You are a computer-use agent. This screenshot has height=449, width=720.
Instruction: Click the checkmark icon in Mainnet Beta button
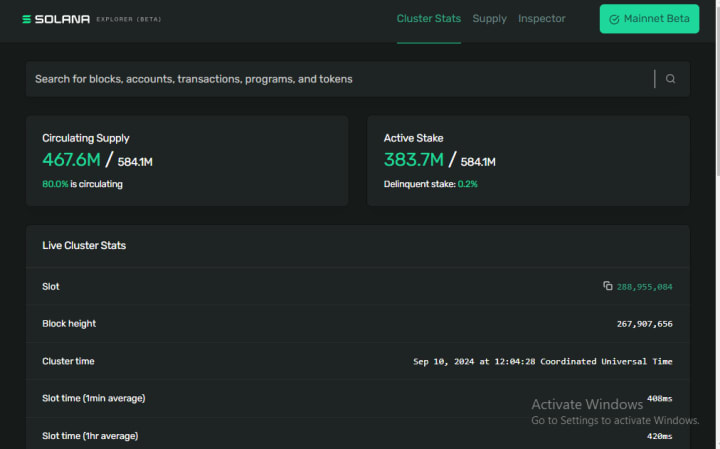tap(614, 19)
